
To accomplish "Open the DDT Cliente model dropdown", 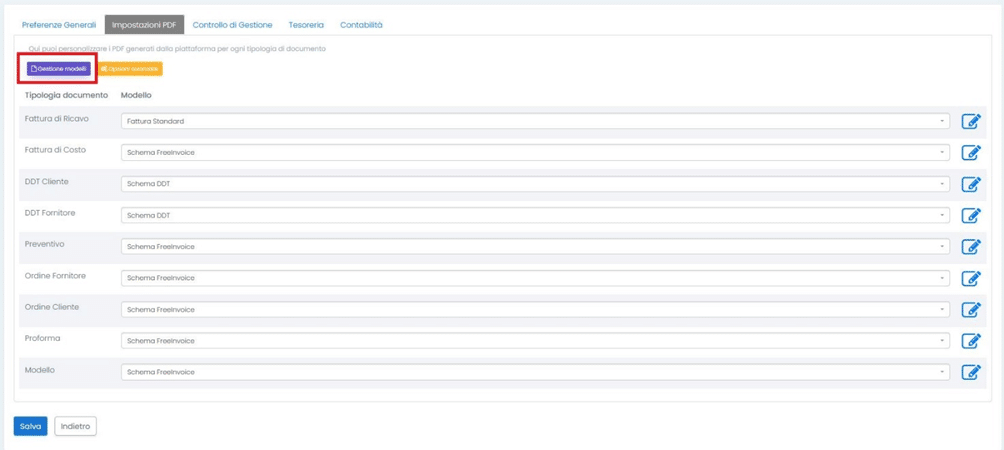I will click(x=535, y=184).
